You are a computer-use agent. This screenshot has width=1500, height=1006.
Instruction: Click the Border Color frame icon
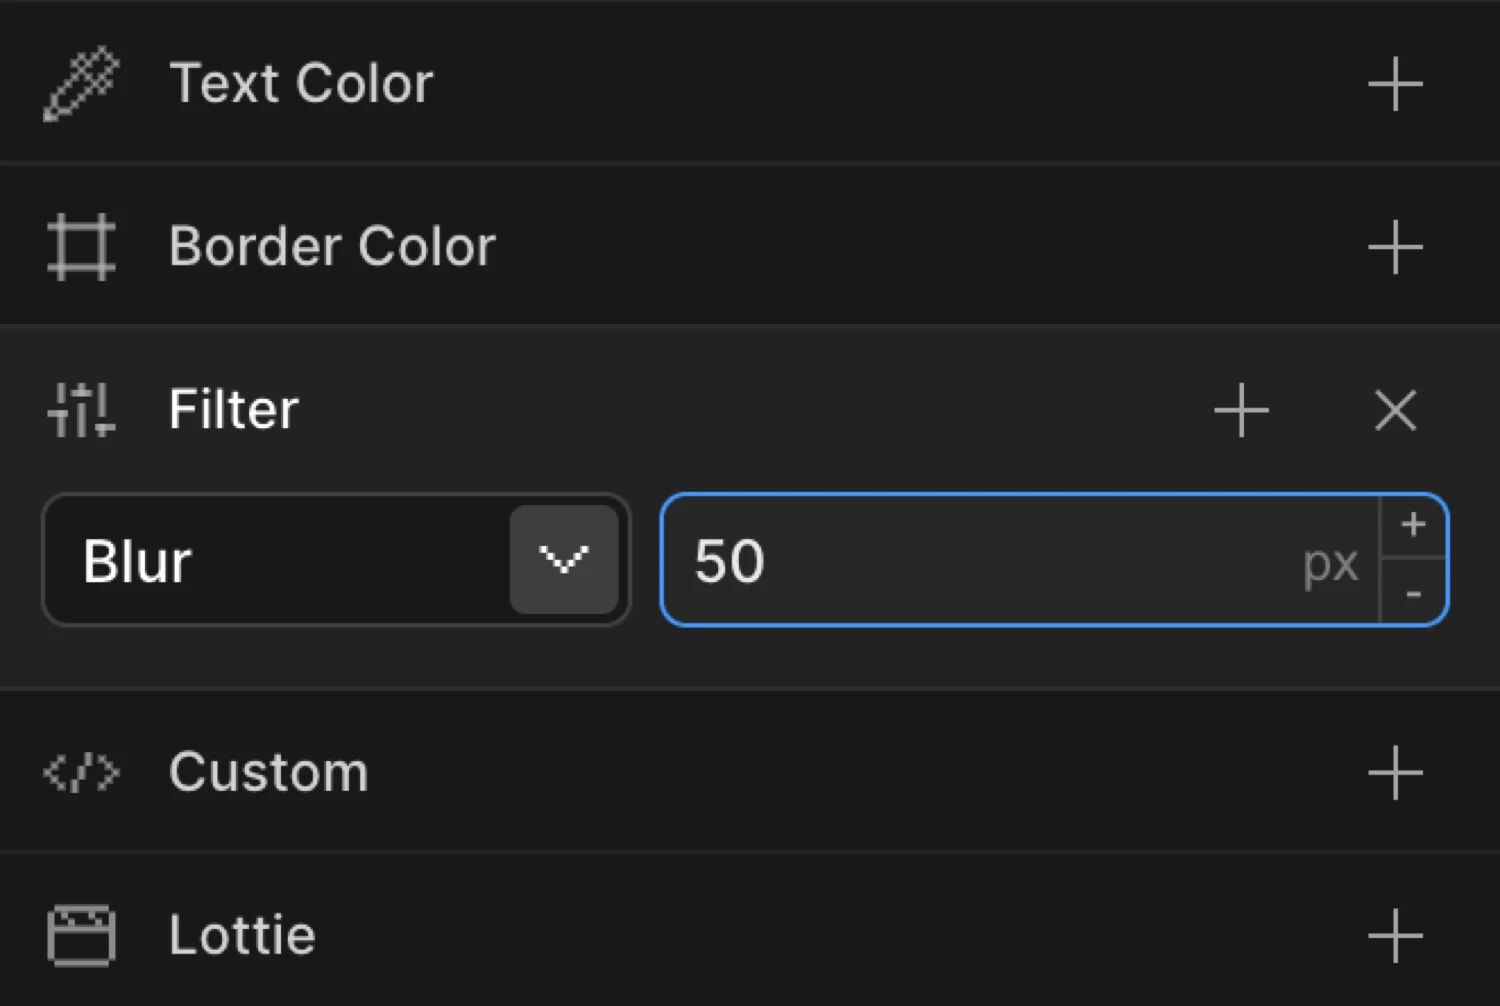coord(80,247)
